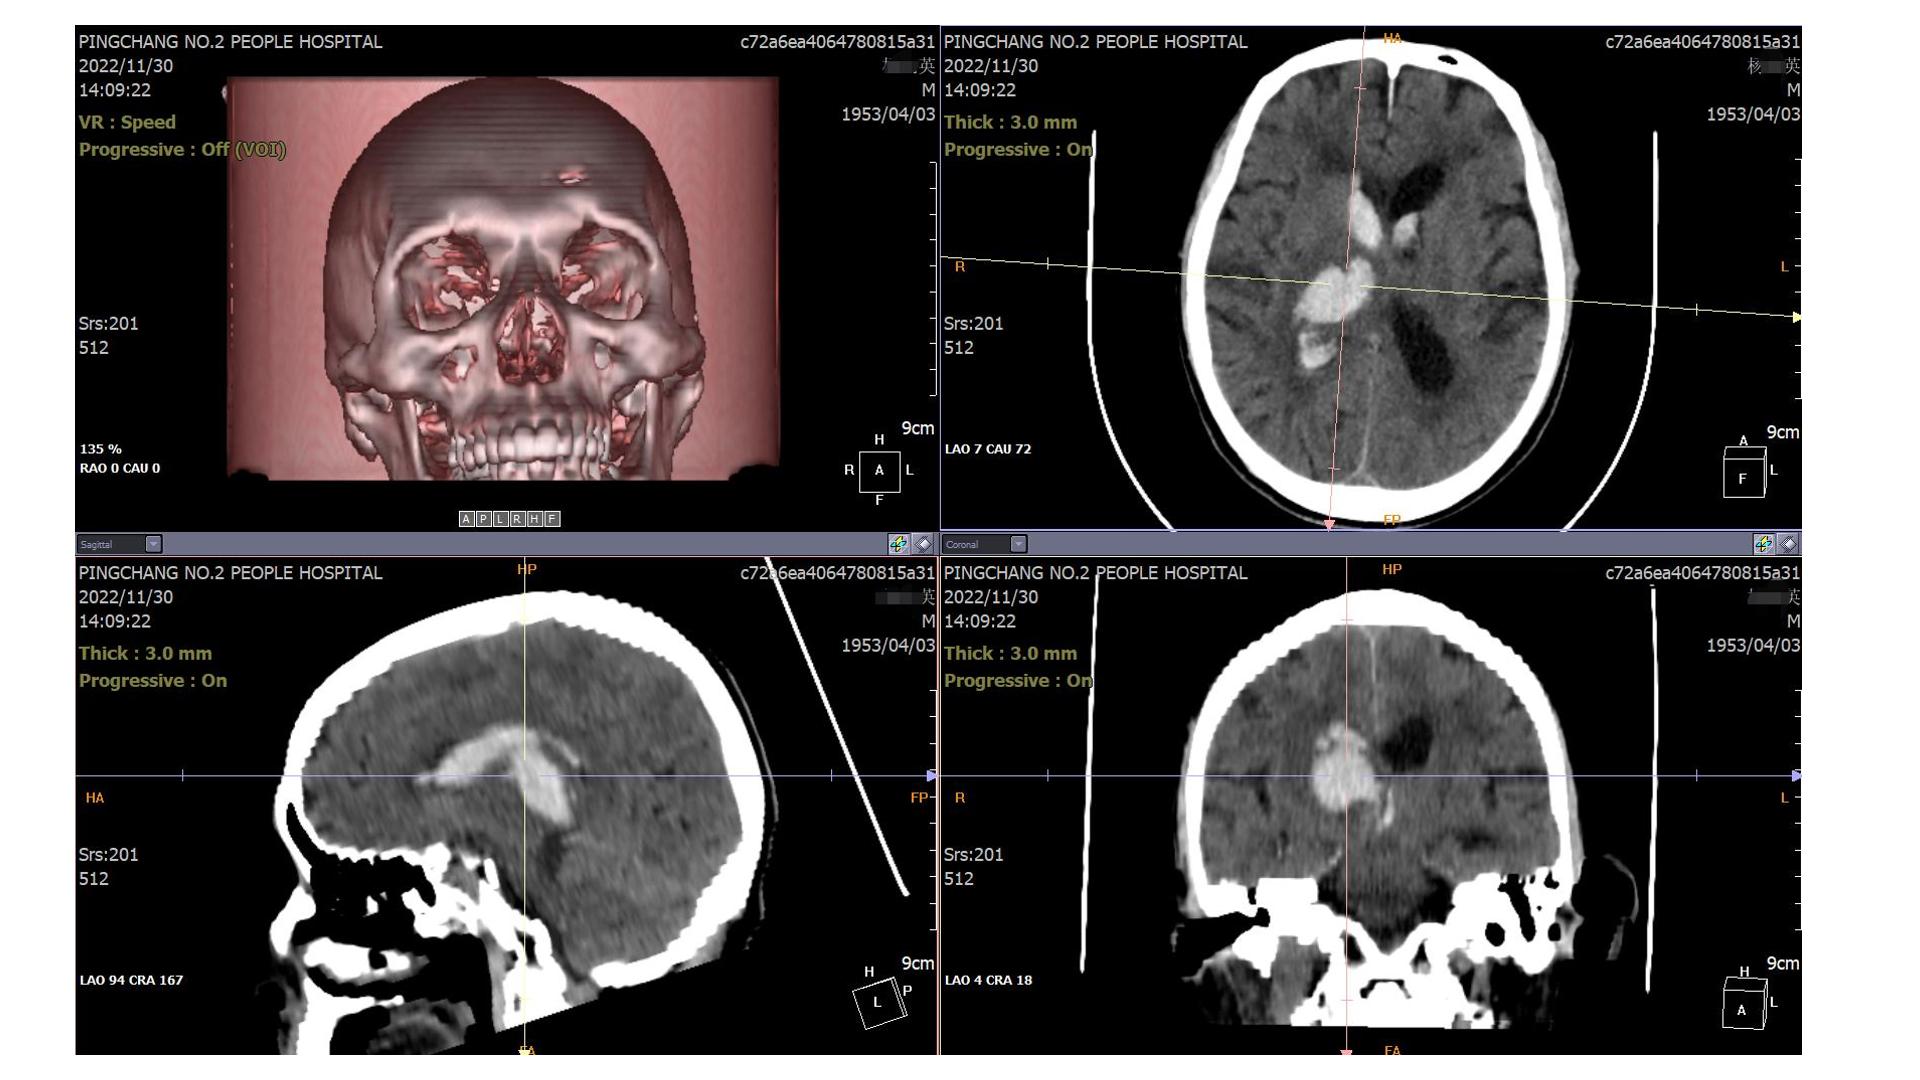Switch to the H (head) view preset
The height and width of the screenshot is (1080, 1920).
point(534,519)
